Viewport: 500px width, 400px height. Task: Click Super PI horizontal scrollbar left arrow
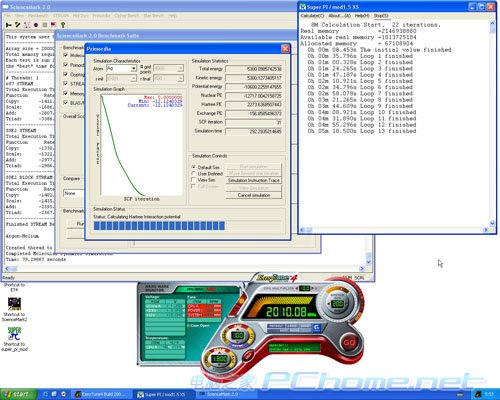coord(302,230)
